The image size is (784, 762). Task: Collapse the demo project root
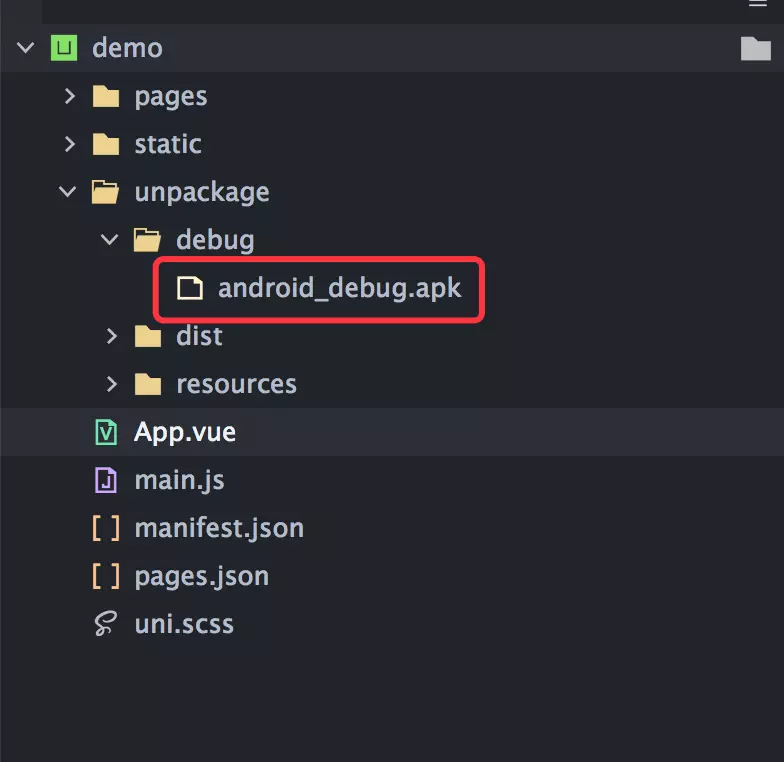(x=26, y=48)
